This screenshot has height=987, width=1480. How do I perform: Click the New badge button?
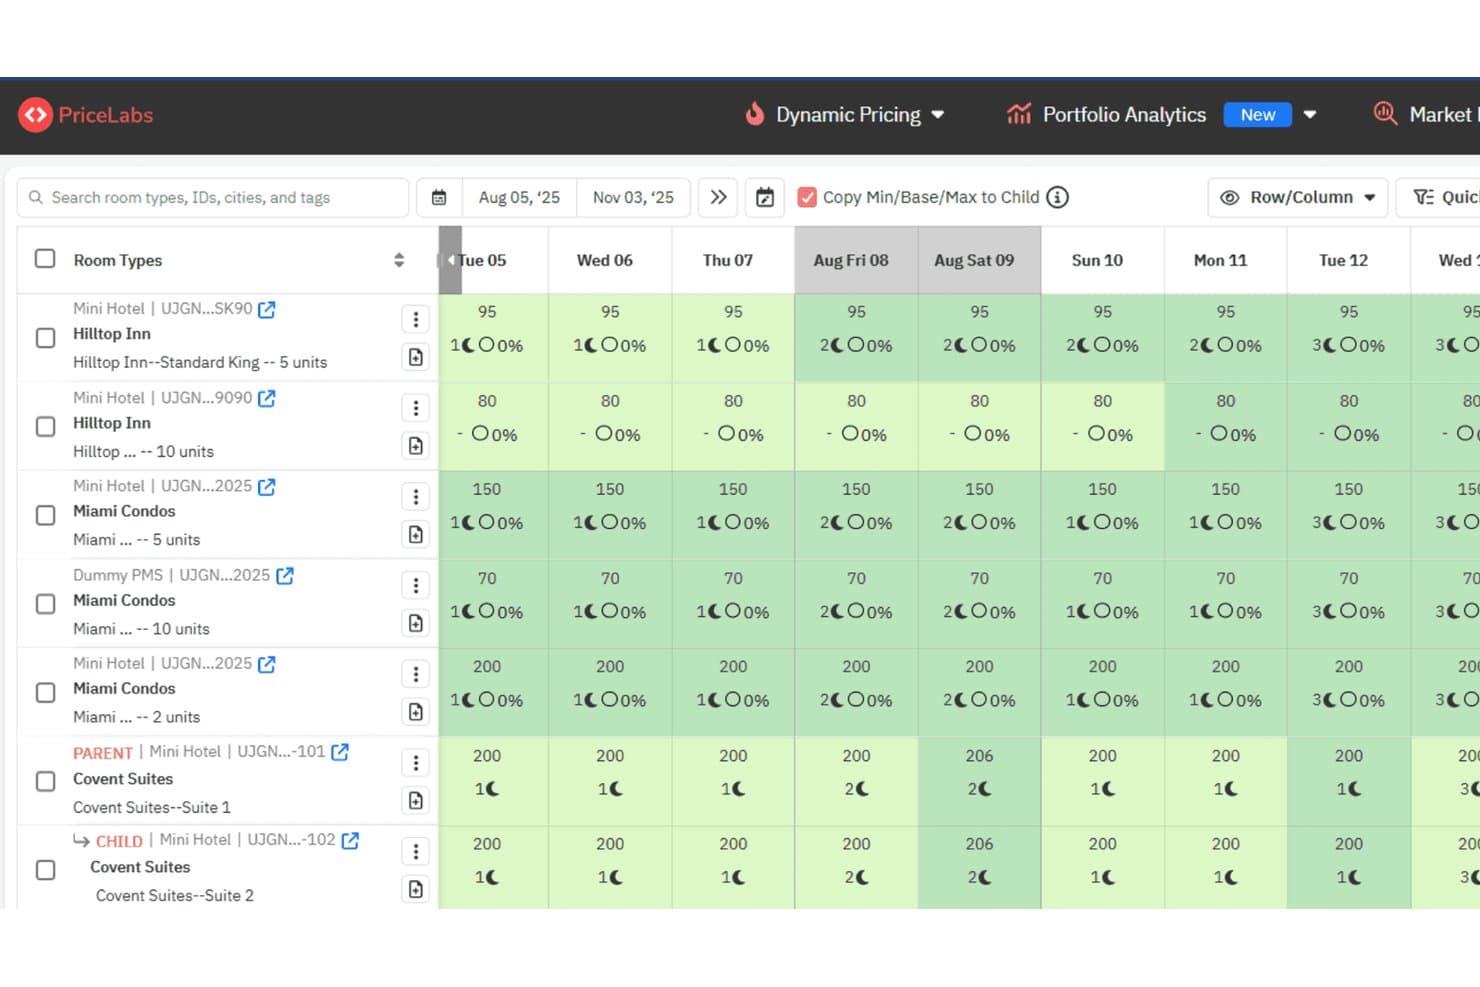[x=1258, y=115]
